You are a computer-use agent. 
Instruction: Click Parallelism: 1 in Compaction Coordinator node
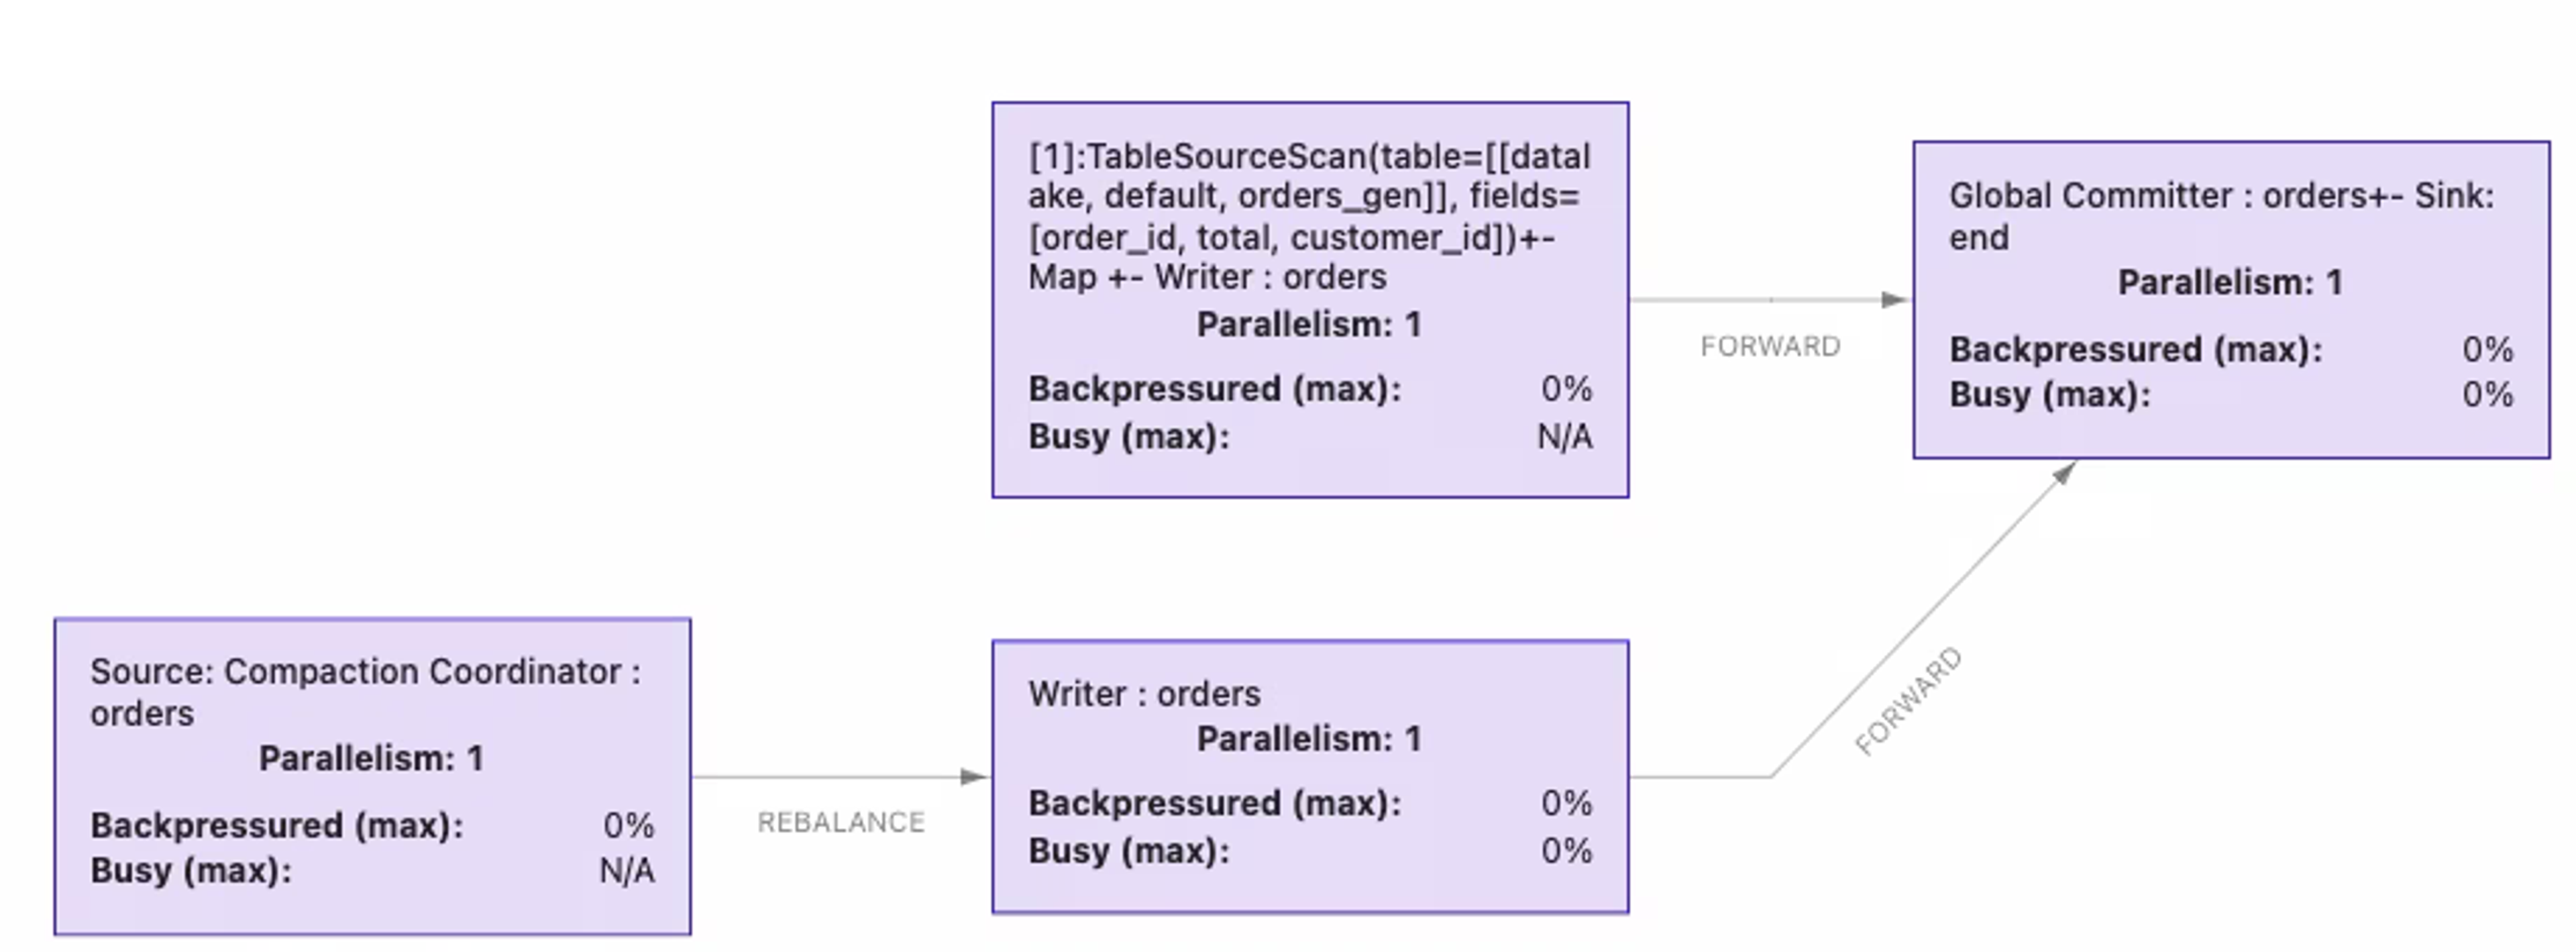(x=371, y=758)
